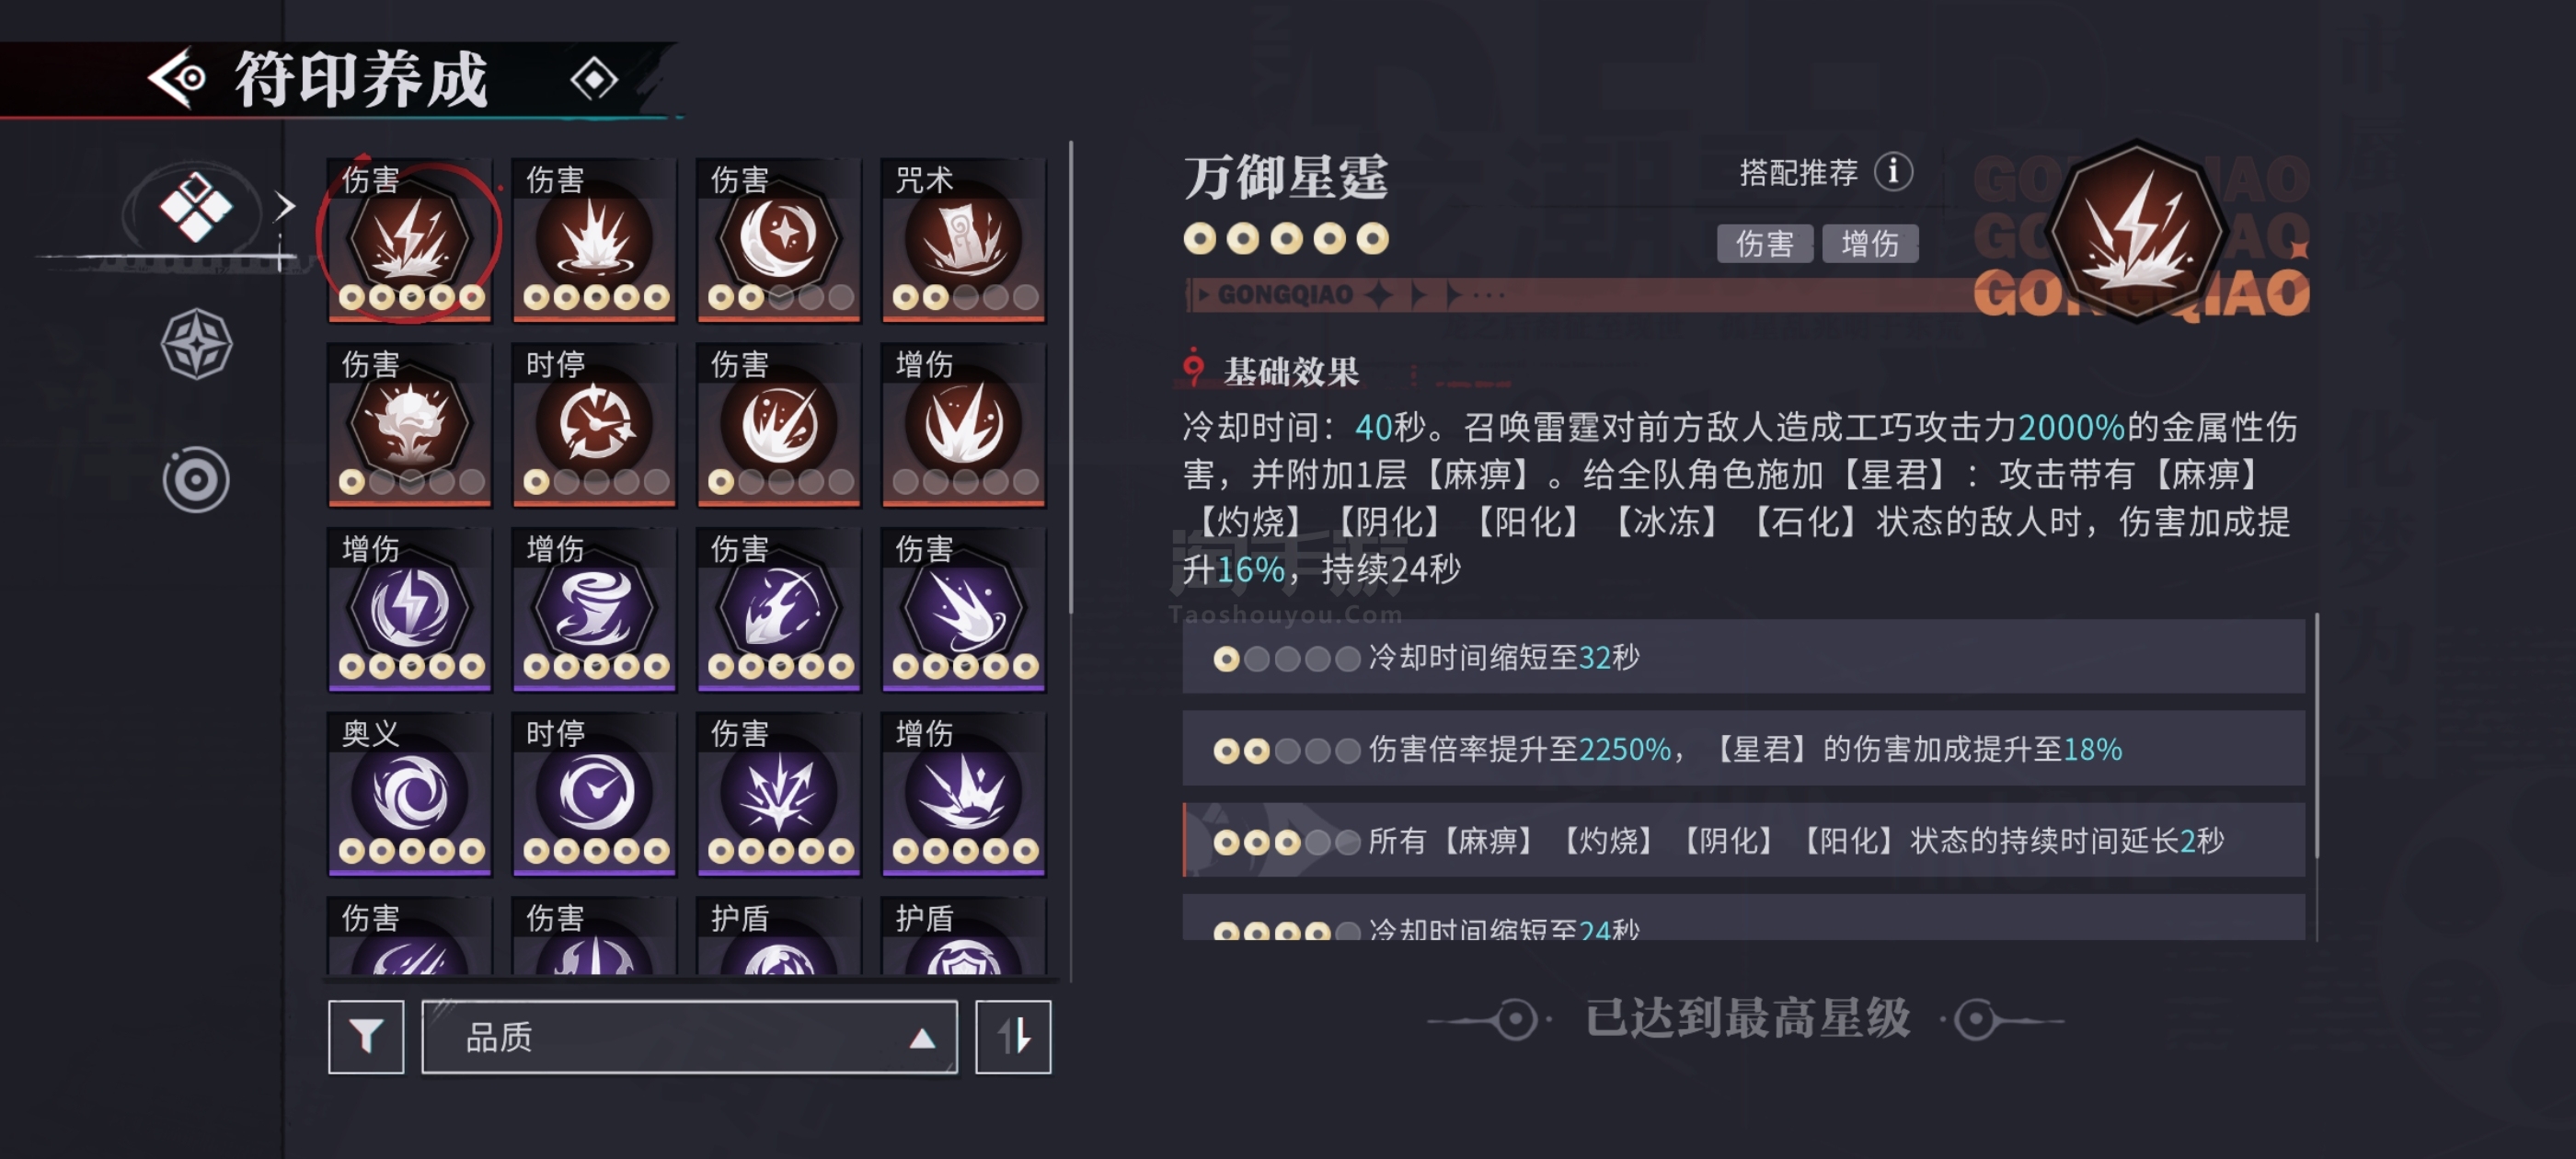Click the 搭配推荐 text link
Viewport: 2576px width, 1159px height.
tap(1797, 173)
